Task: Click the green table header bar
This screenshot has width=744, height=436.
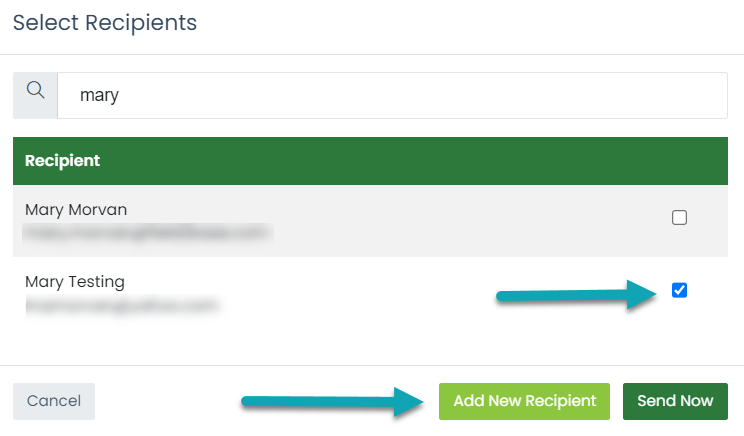Action: [x=370, y=161]
